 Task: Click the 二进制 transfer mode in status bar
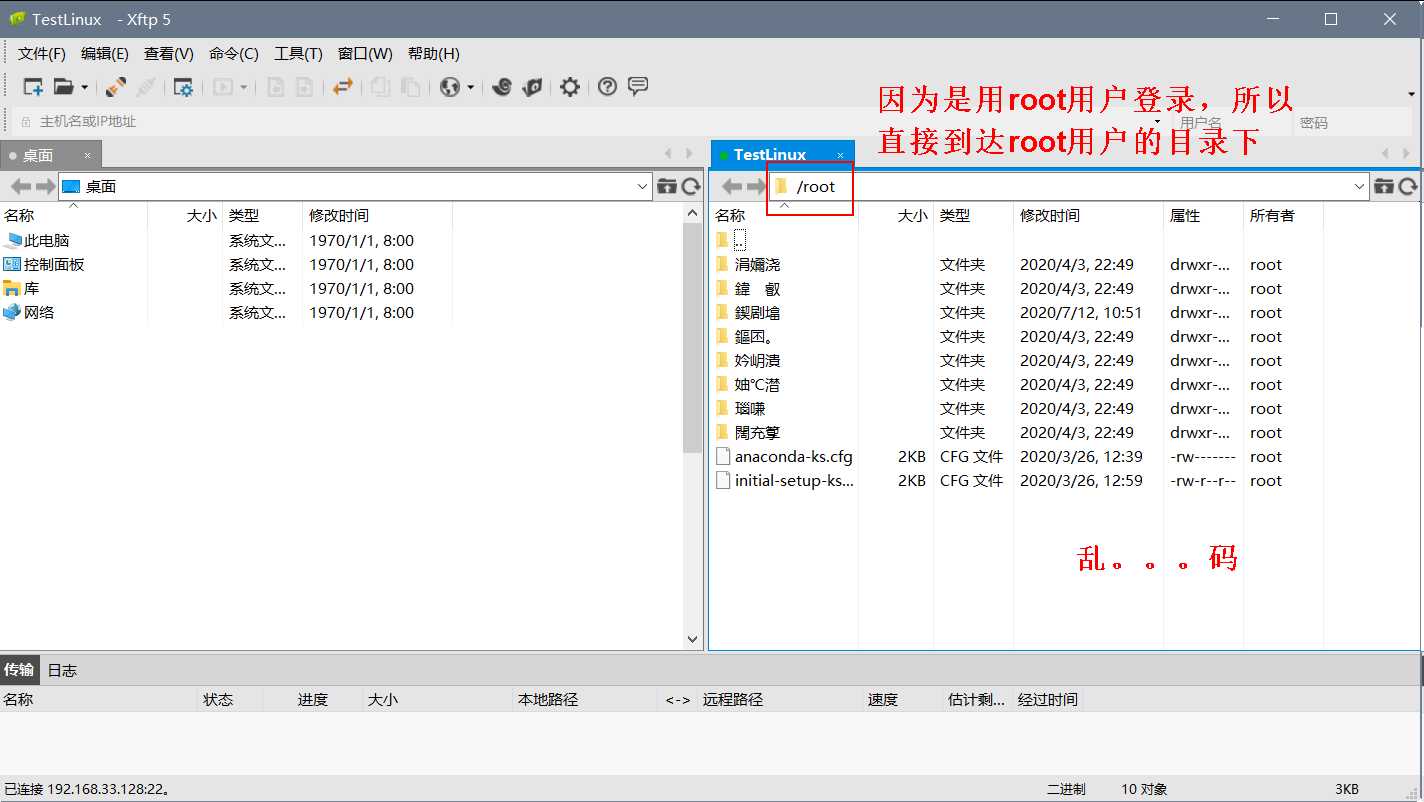click(1066, 789)
